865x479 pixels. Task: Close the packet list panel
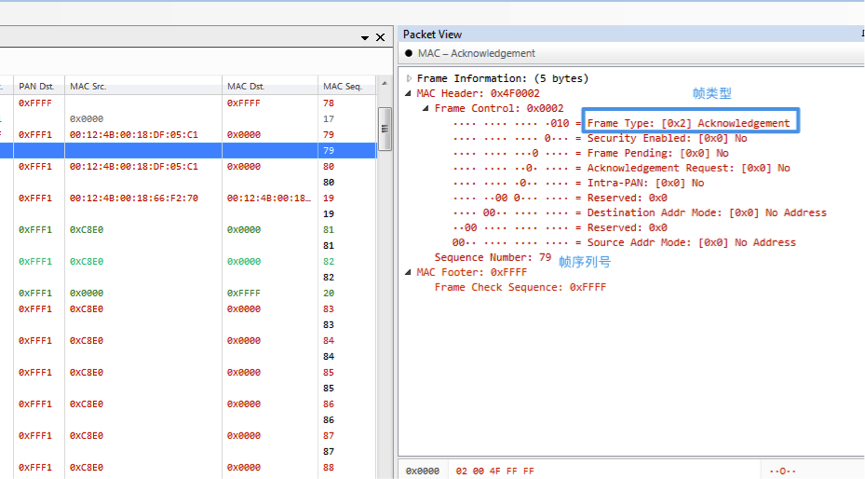coord(380,38)
